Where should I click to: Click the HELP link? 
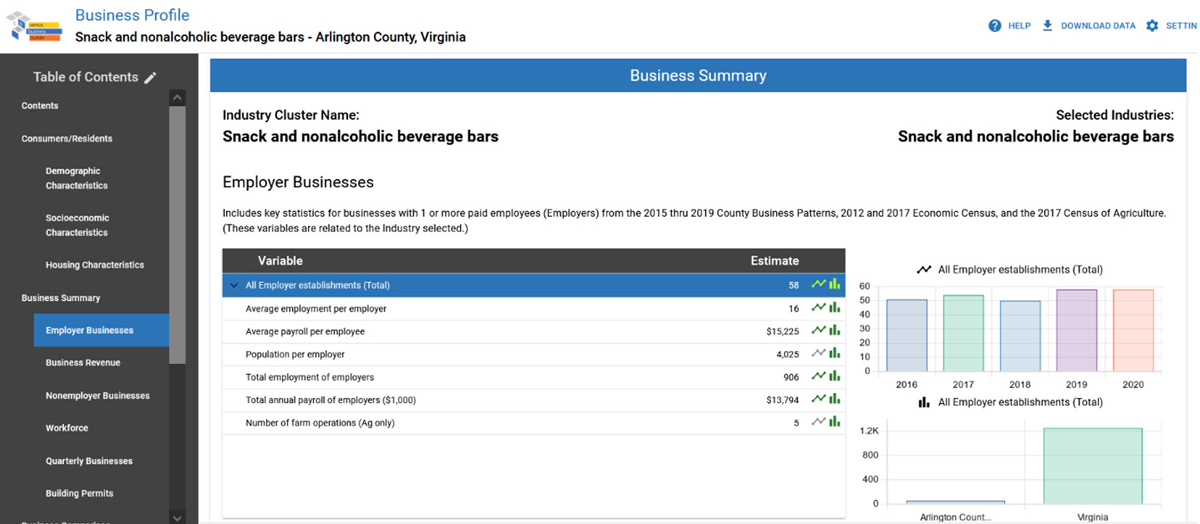[x=1020, y=26]
